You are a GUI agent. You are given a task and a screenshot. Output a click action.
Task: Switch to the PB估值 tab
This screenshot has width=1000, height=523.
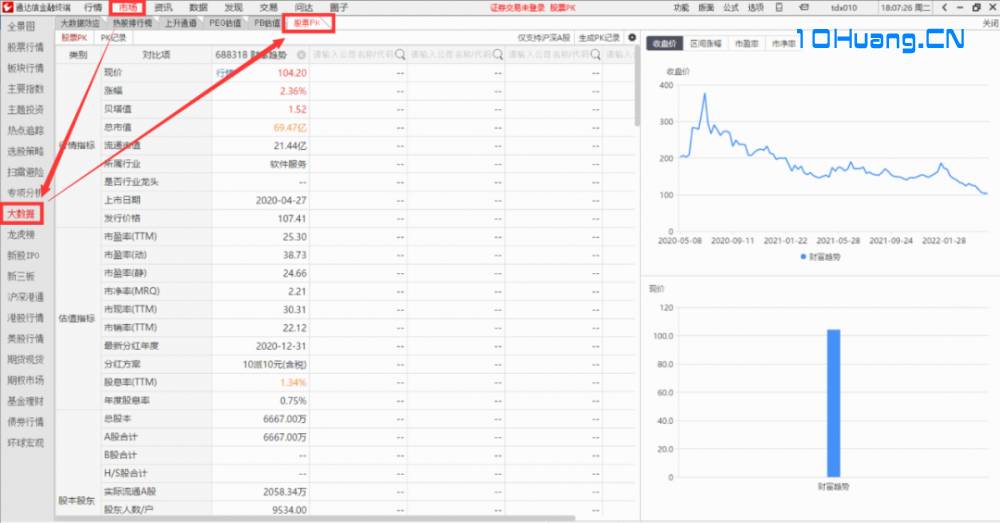(x=267, y=23)
